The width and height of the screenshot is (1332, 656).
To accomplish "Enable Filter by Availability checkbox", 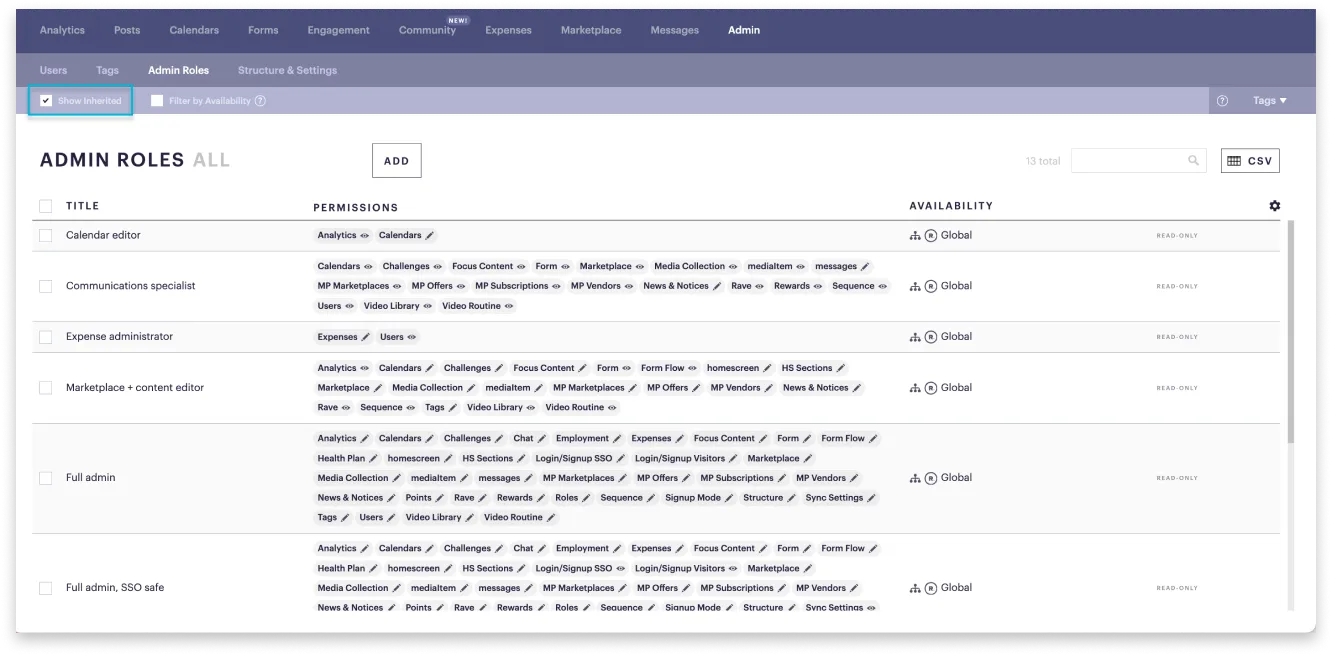I will pyautogui.click(x=157, y=101).
